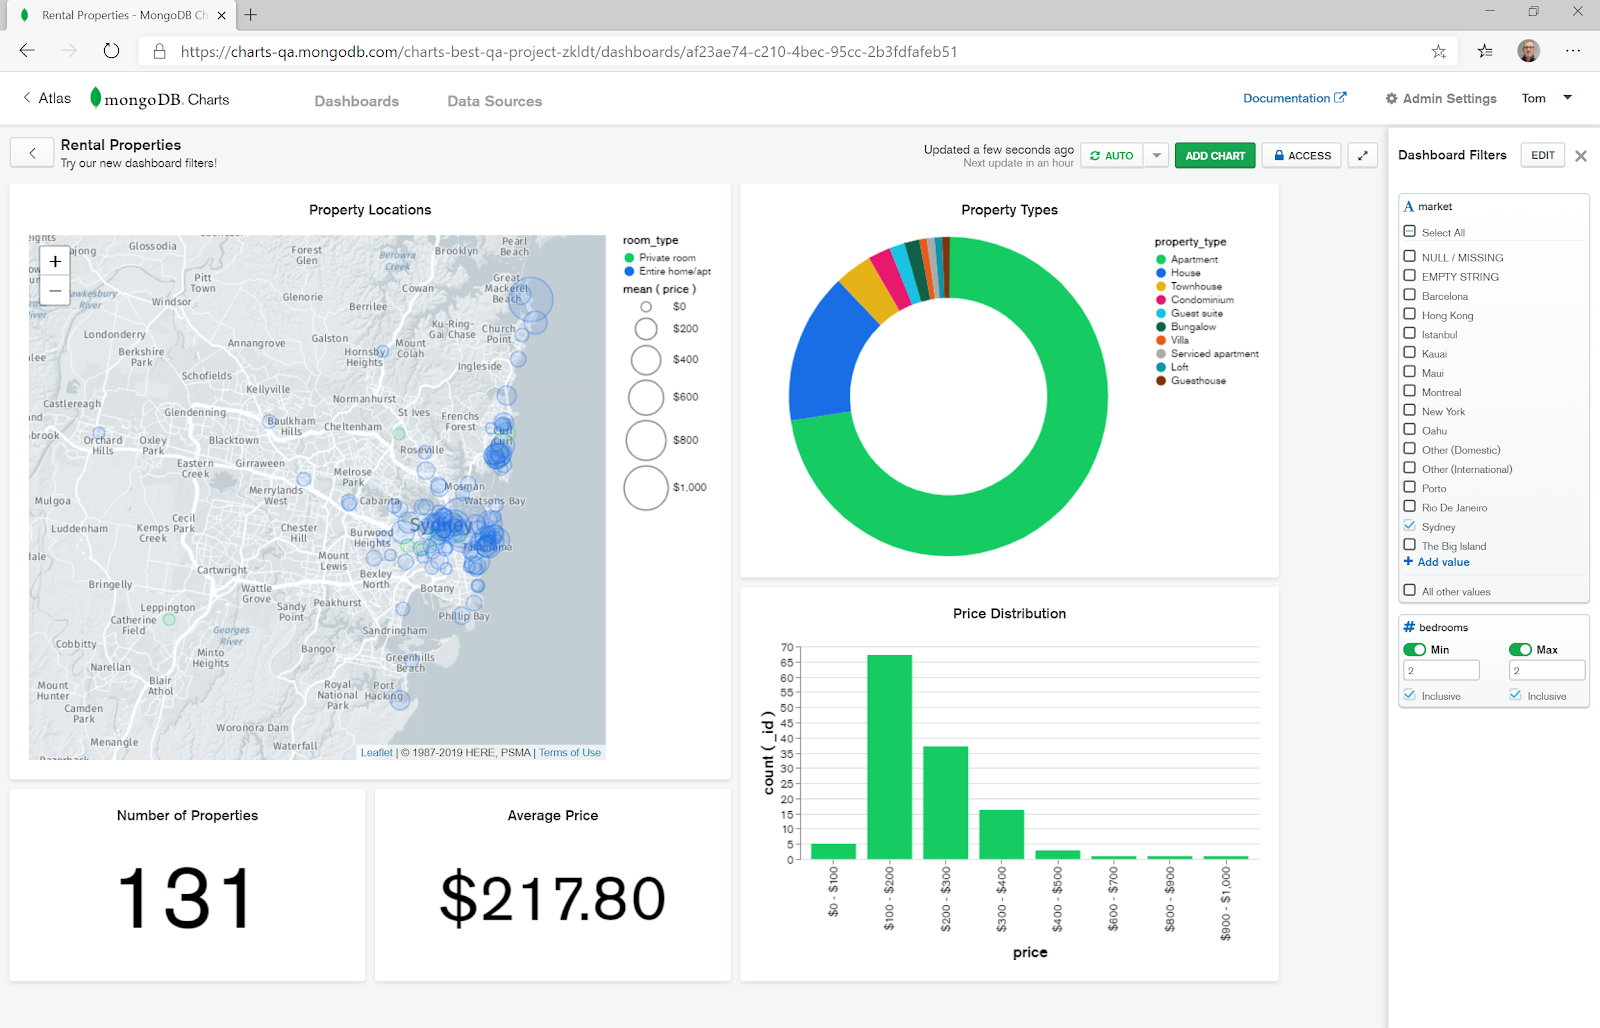1600x1028 pixels.
Task: Zoom in on the Property Locations map
Action: [55, 261]
